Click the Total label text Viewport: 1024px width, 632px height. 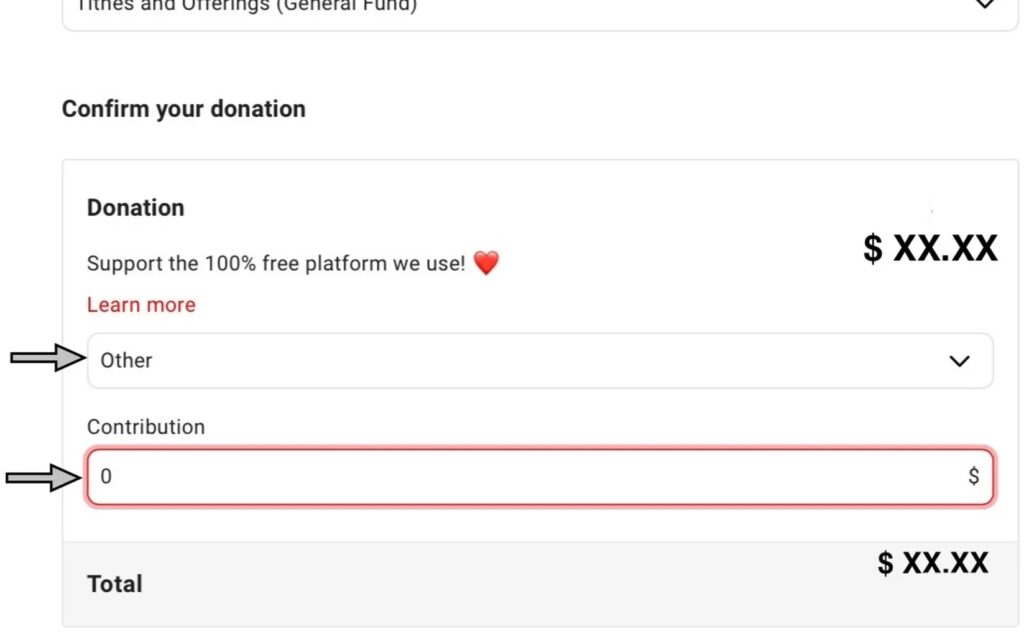tap(115, 584)
